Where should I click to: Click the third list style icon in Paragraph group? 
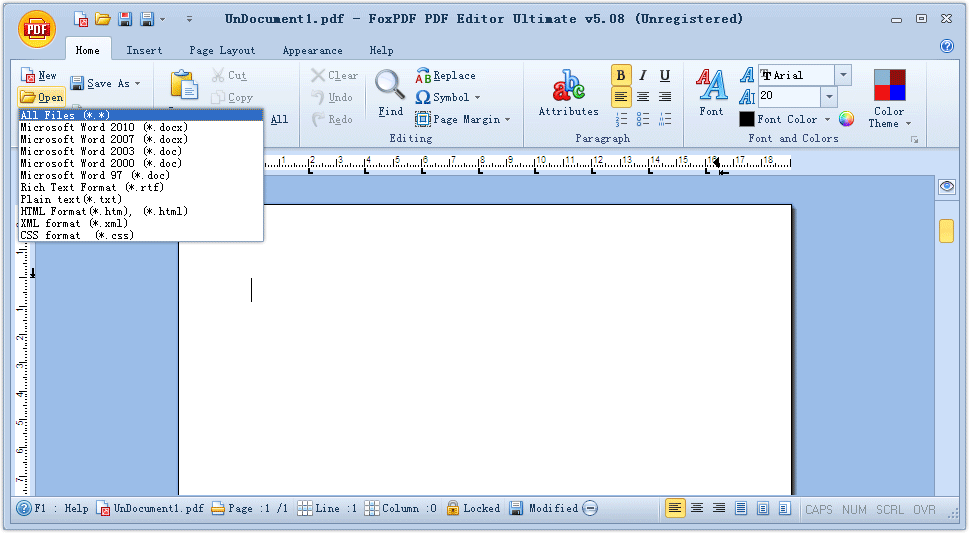tap(665, 119)
